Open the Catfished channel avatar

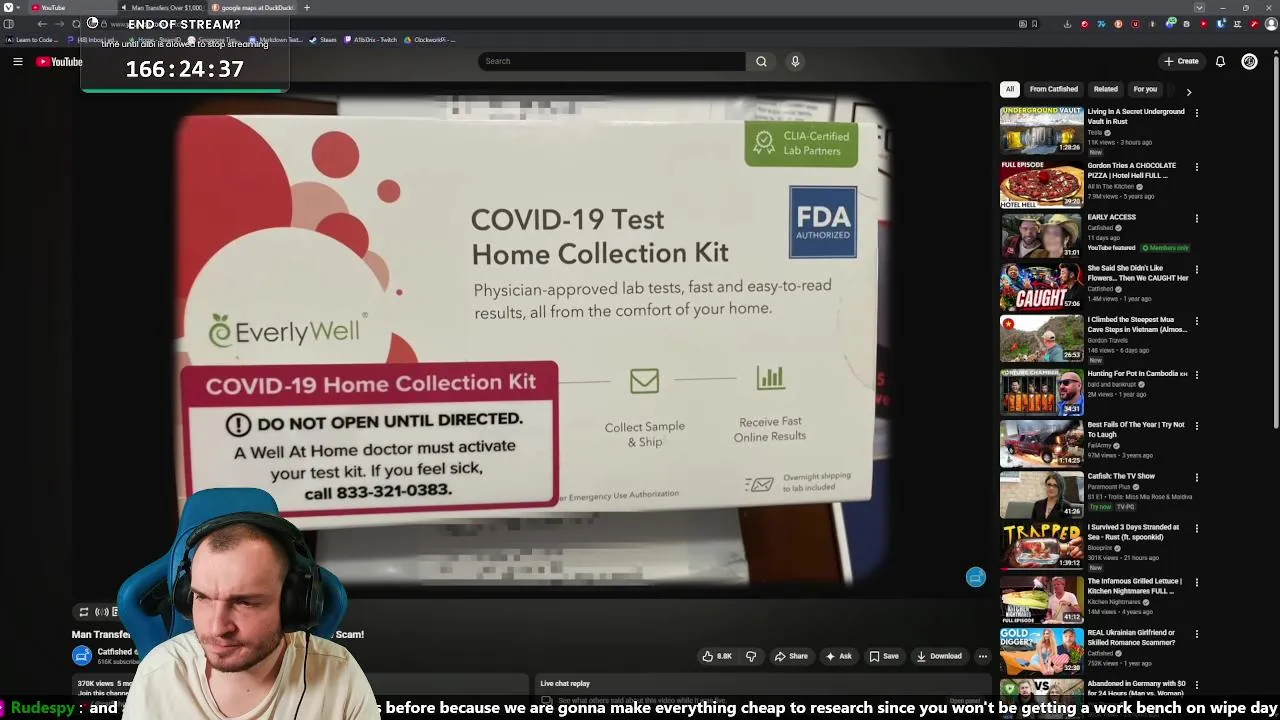(82, 655)
